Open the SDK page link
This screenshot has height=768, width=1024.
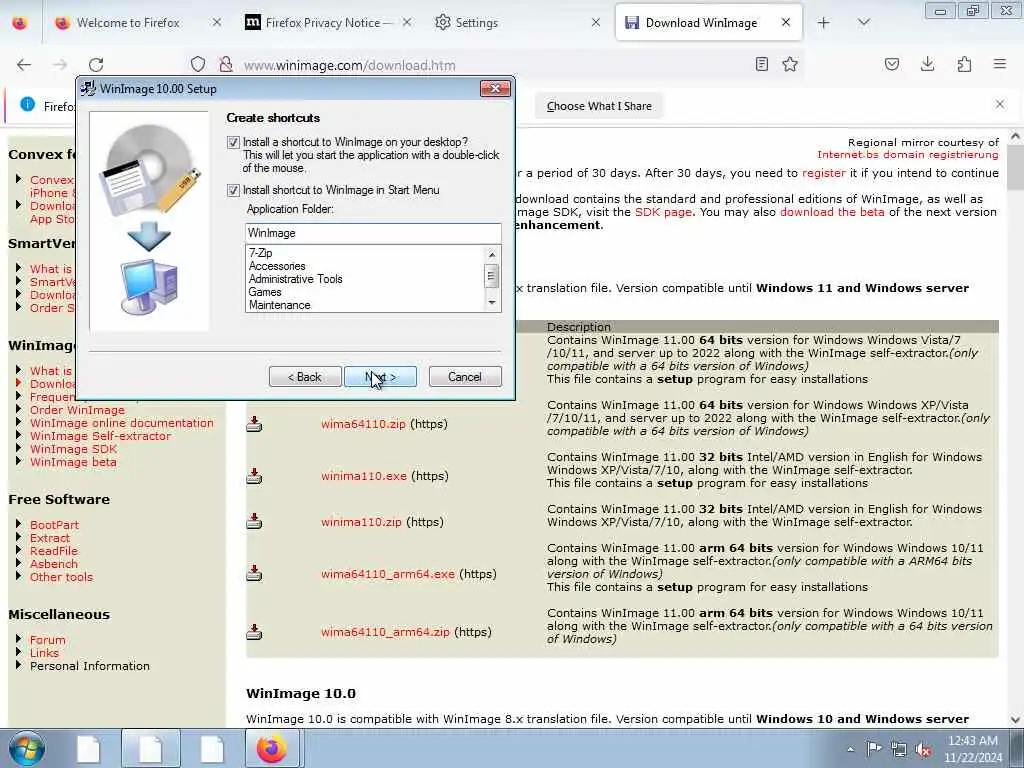click(x=663, y=212)
